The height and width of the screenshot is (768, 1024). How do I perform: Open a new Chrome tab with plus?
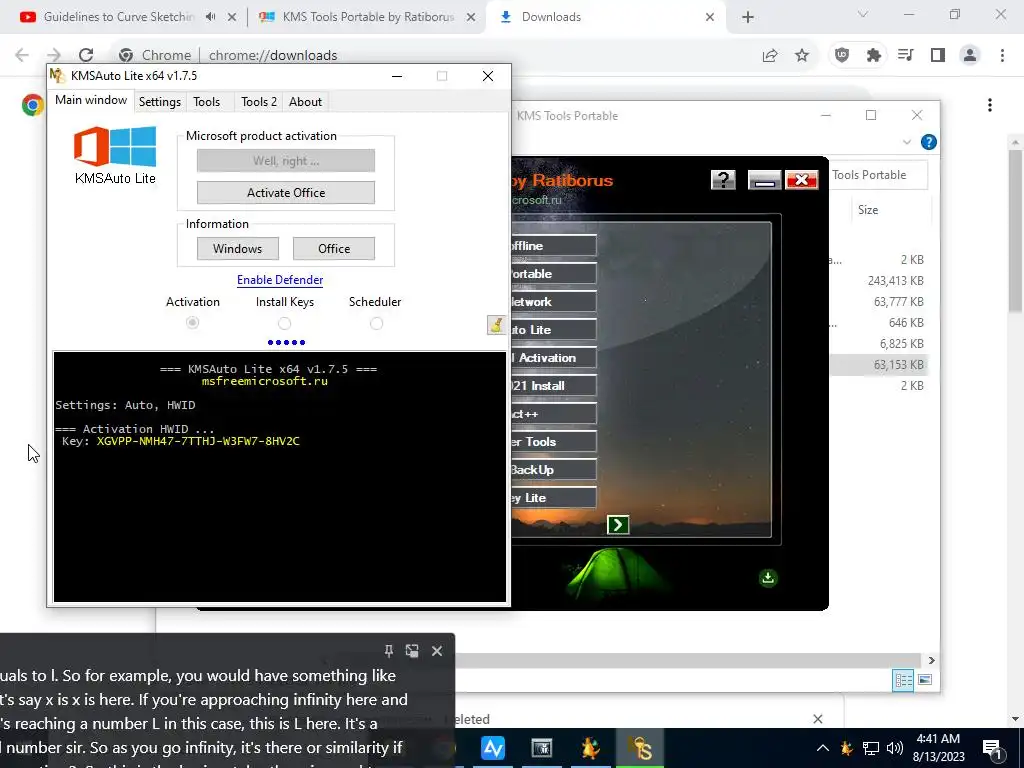click(x=748, y=18)
